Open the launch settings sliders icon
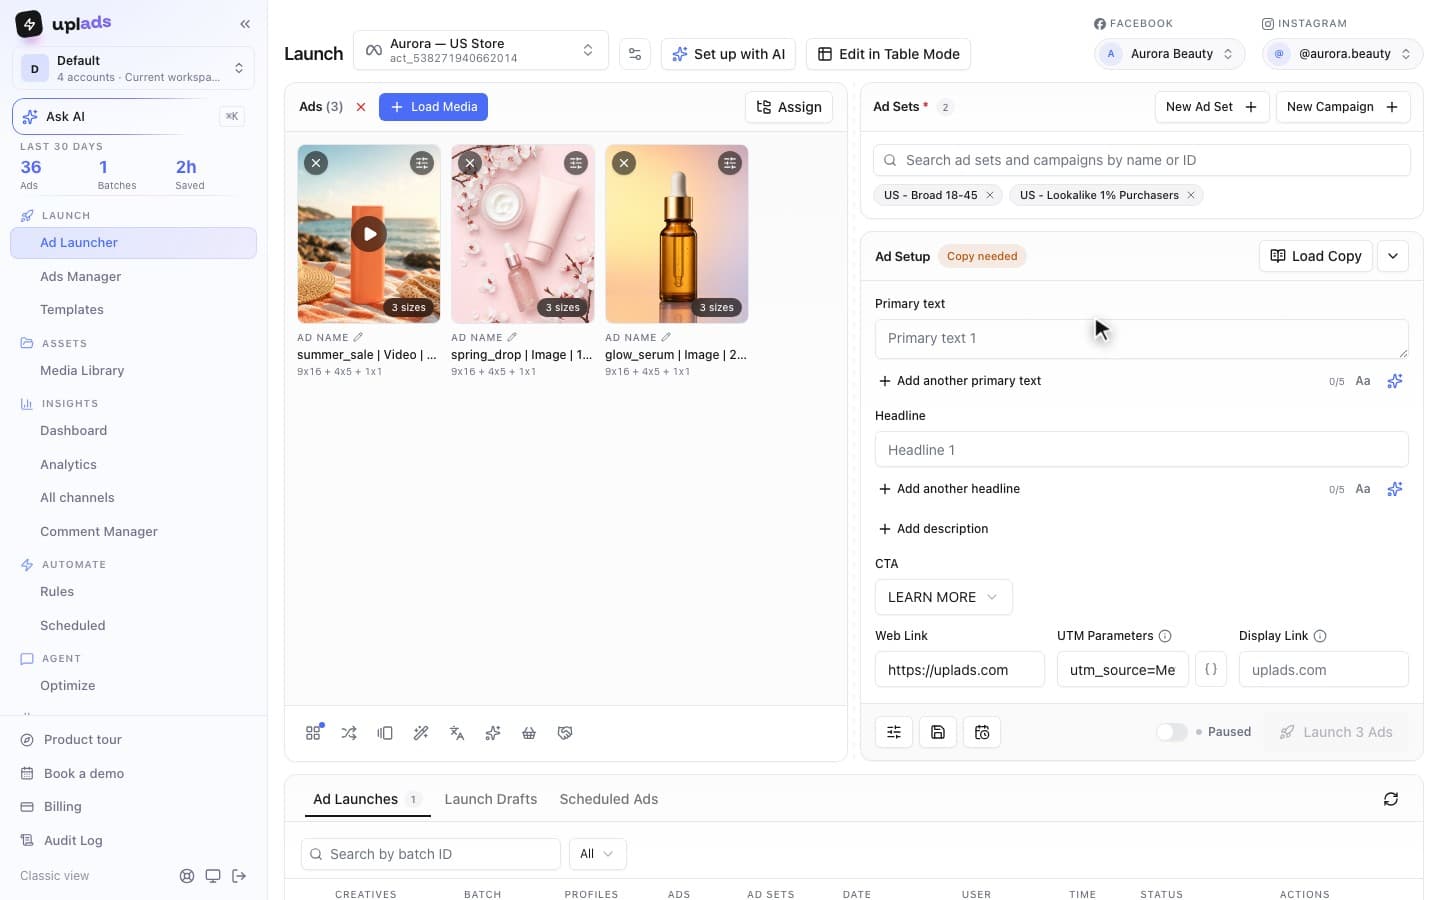Screen dimensions: 1440x900 (635, 54)
